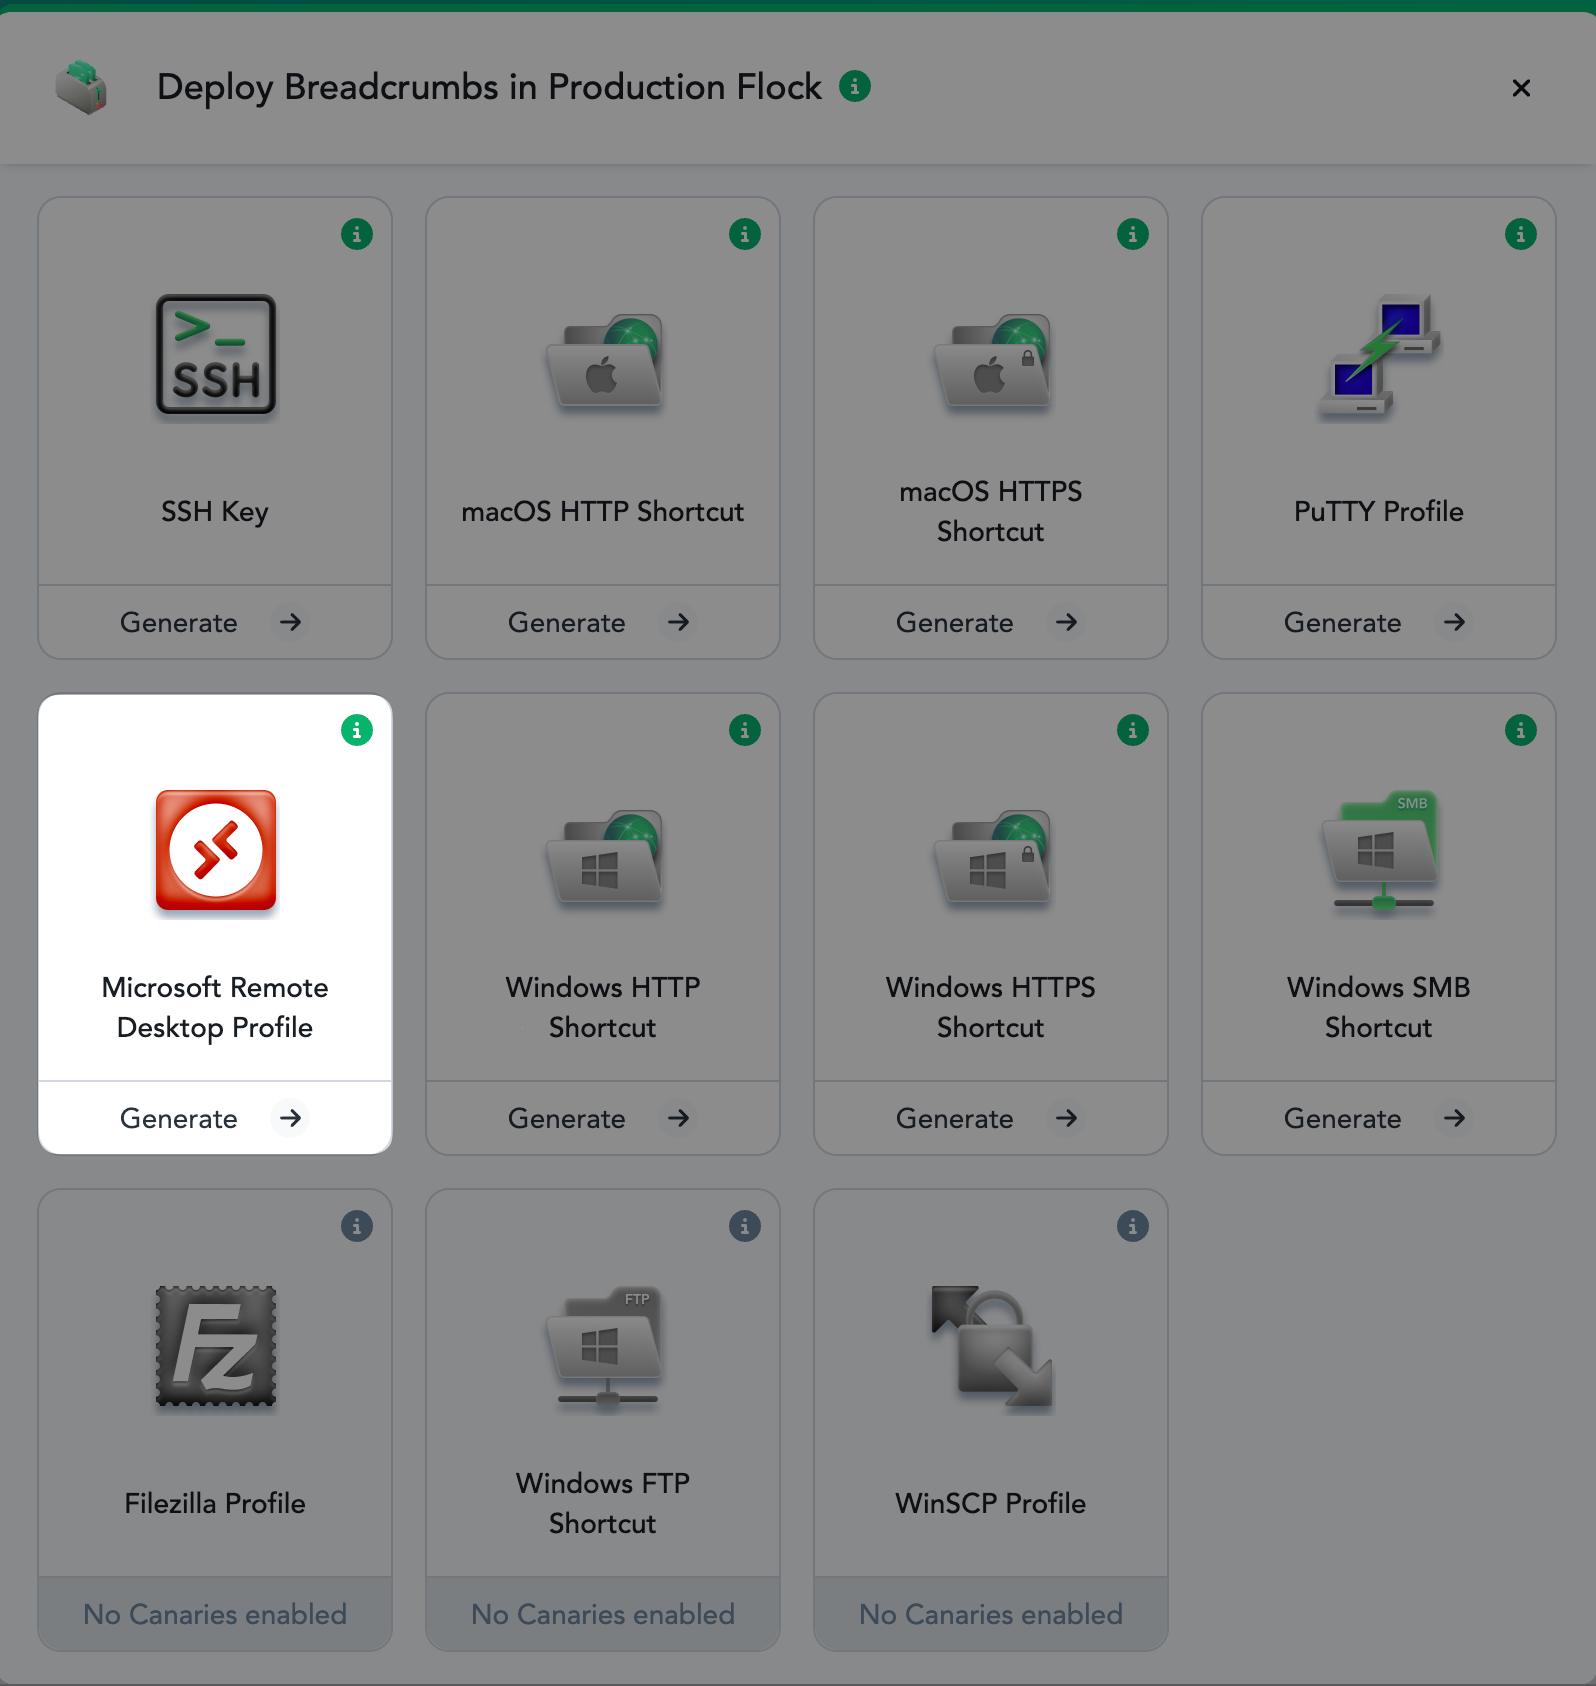
Task: Generate an SSH Key breadcrumb
Action: coord(215,622)
